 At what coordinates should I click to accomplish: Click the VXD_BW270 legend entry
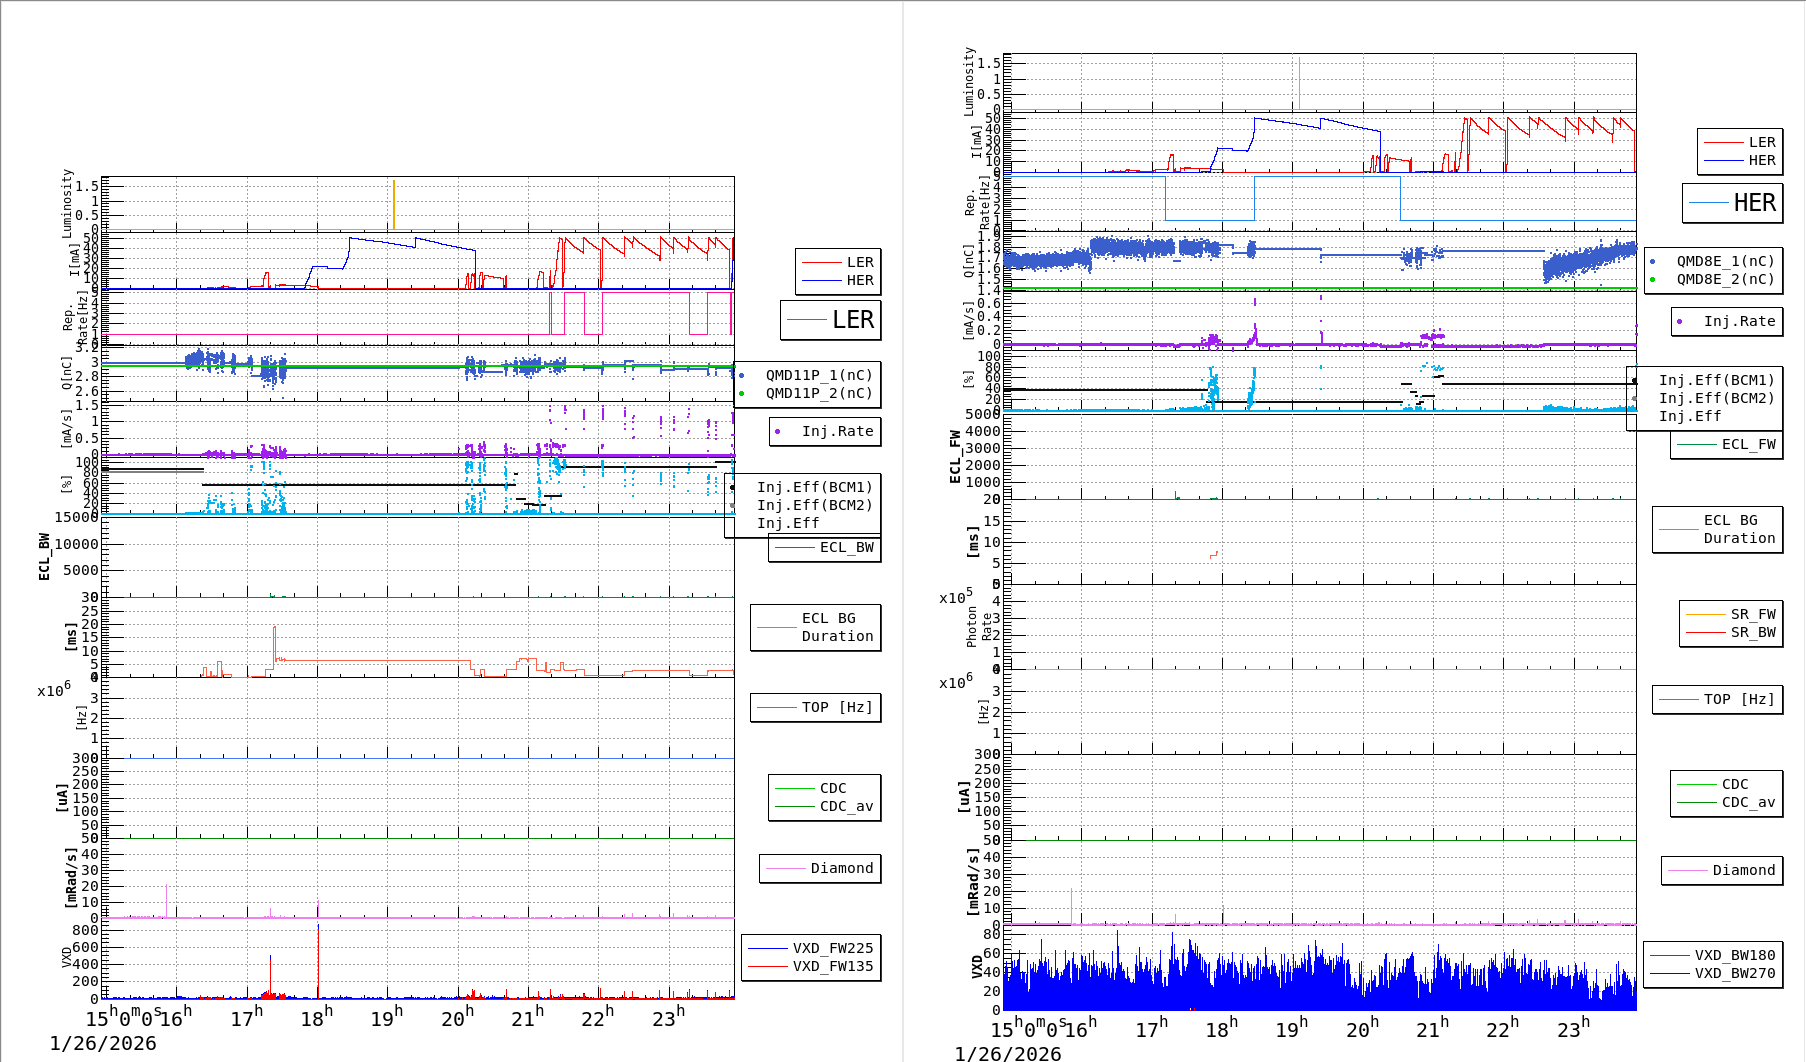coord(1734,973)
